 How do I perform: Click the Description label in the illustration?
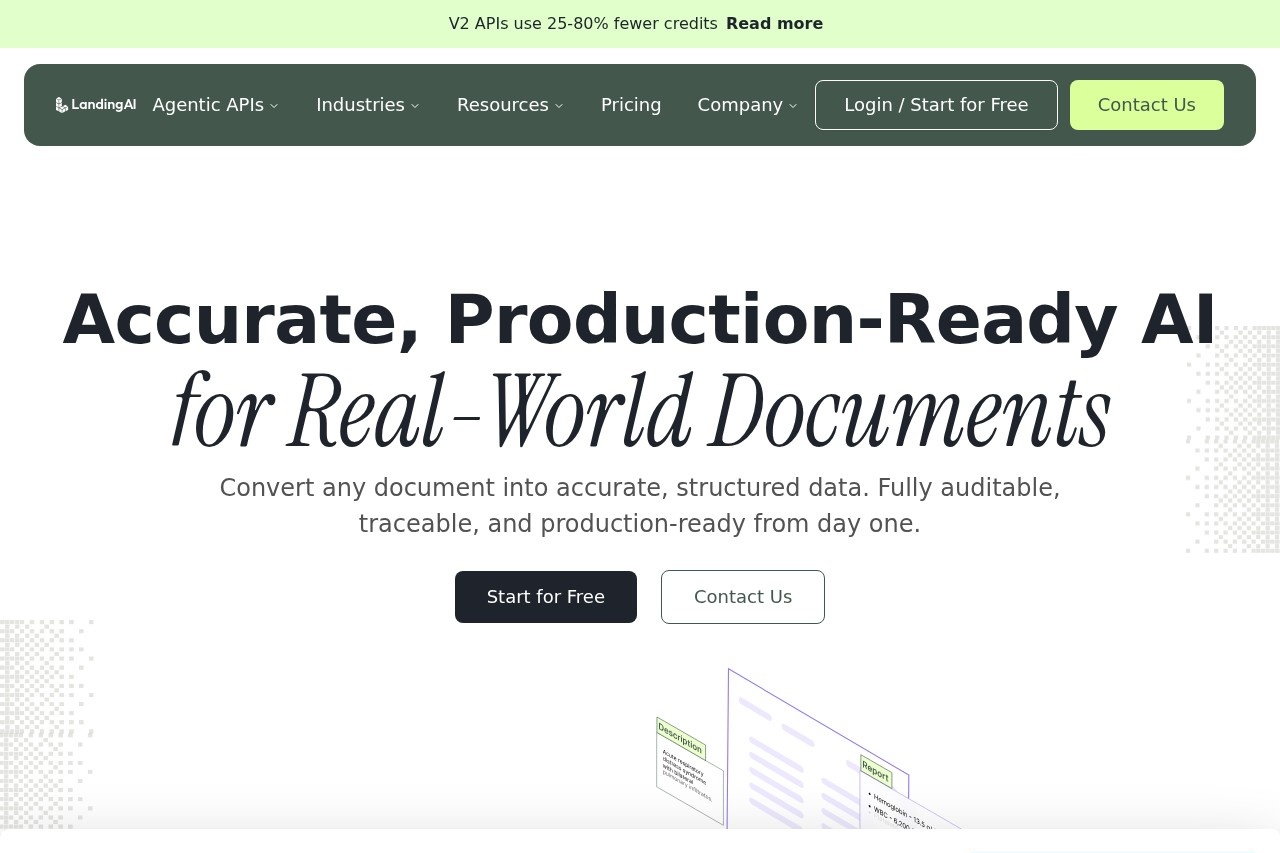pyautogui.click(x=681, y=739)
